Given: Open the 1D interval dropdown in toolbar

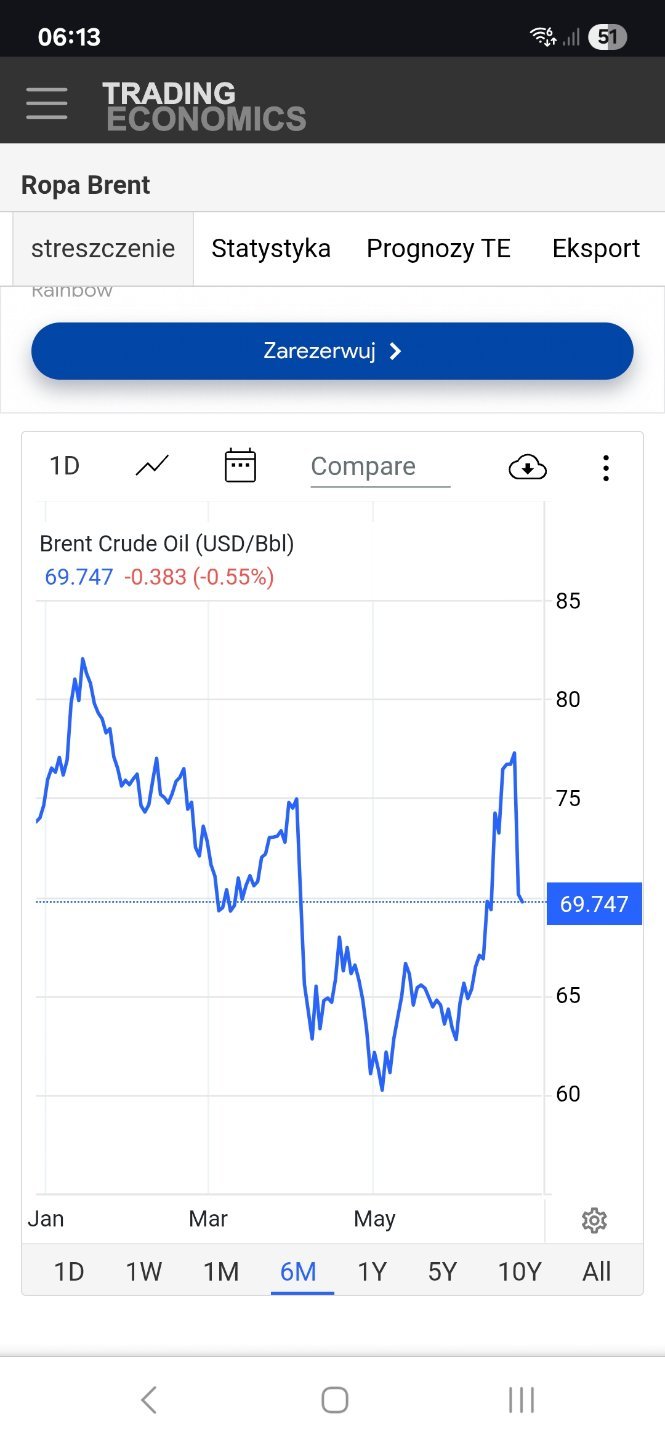Looking at the screenshot, I should tap(65, 466).
